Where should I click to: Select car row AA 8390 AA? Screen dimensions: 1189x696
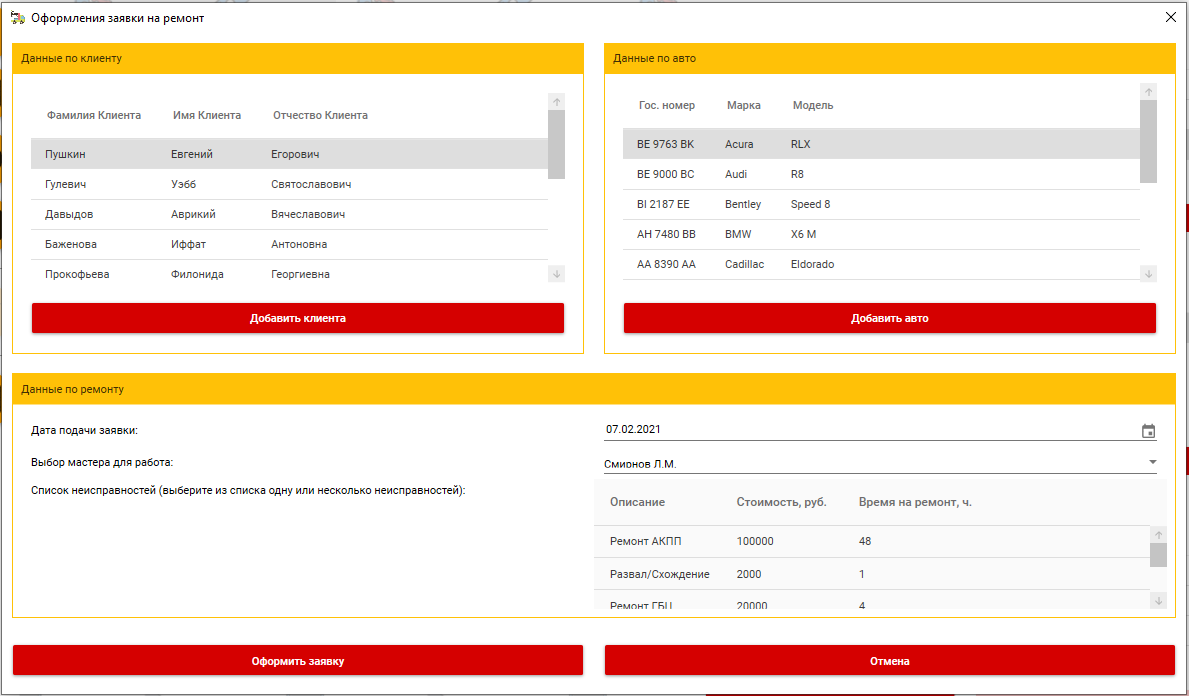point(882,265)
